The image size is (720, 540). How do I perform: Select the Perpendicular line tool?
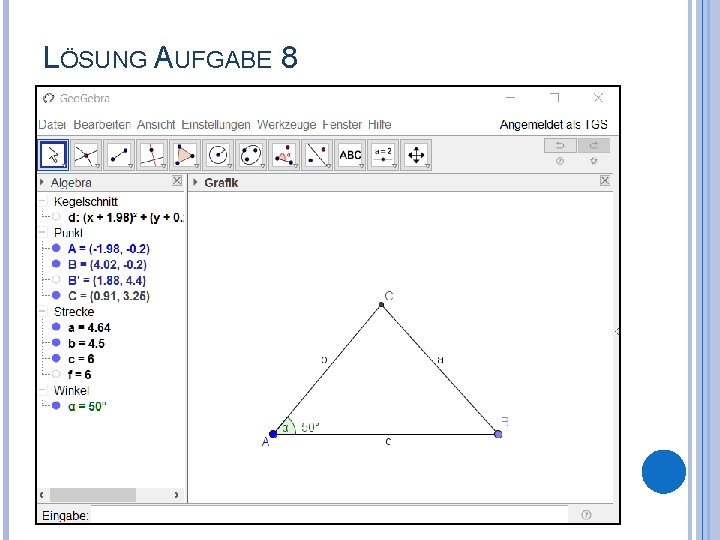pos(152,155)
